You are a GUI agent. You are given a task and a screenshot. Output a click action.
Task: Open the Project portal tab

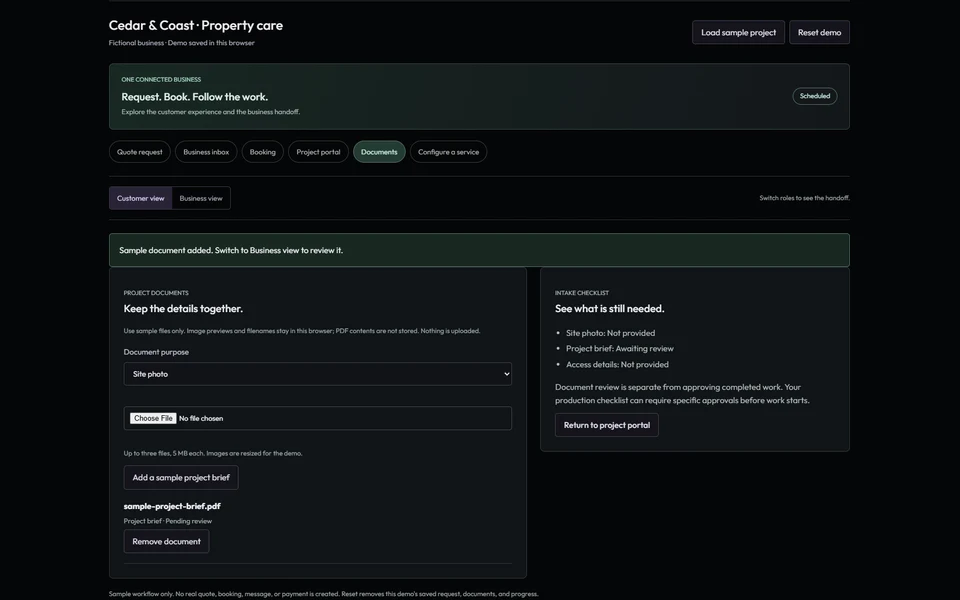coord(318,152)
